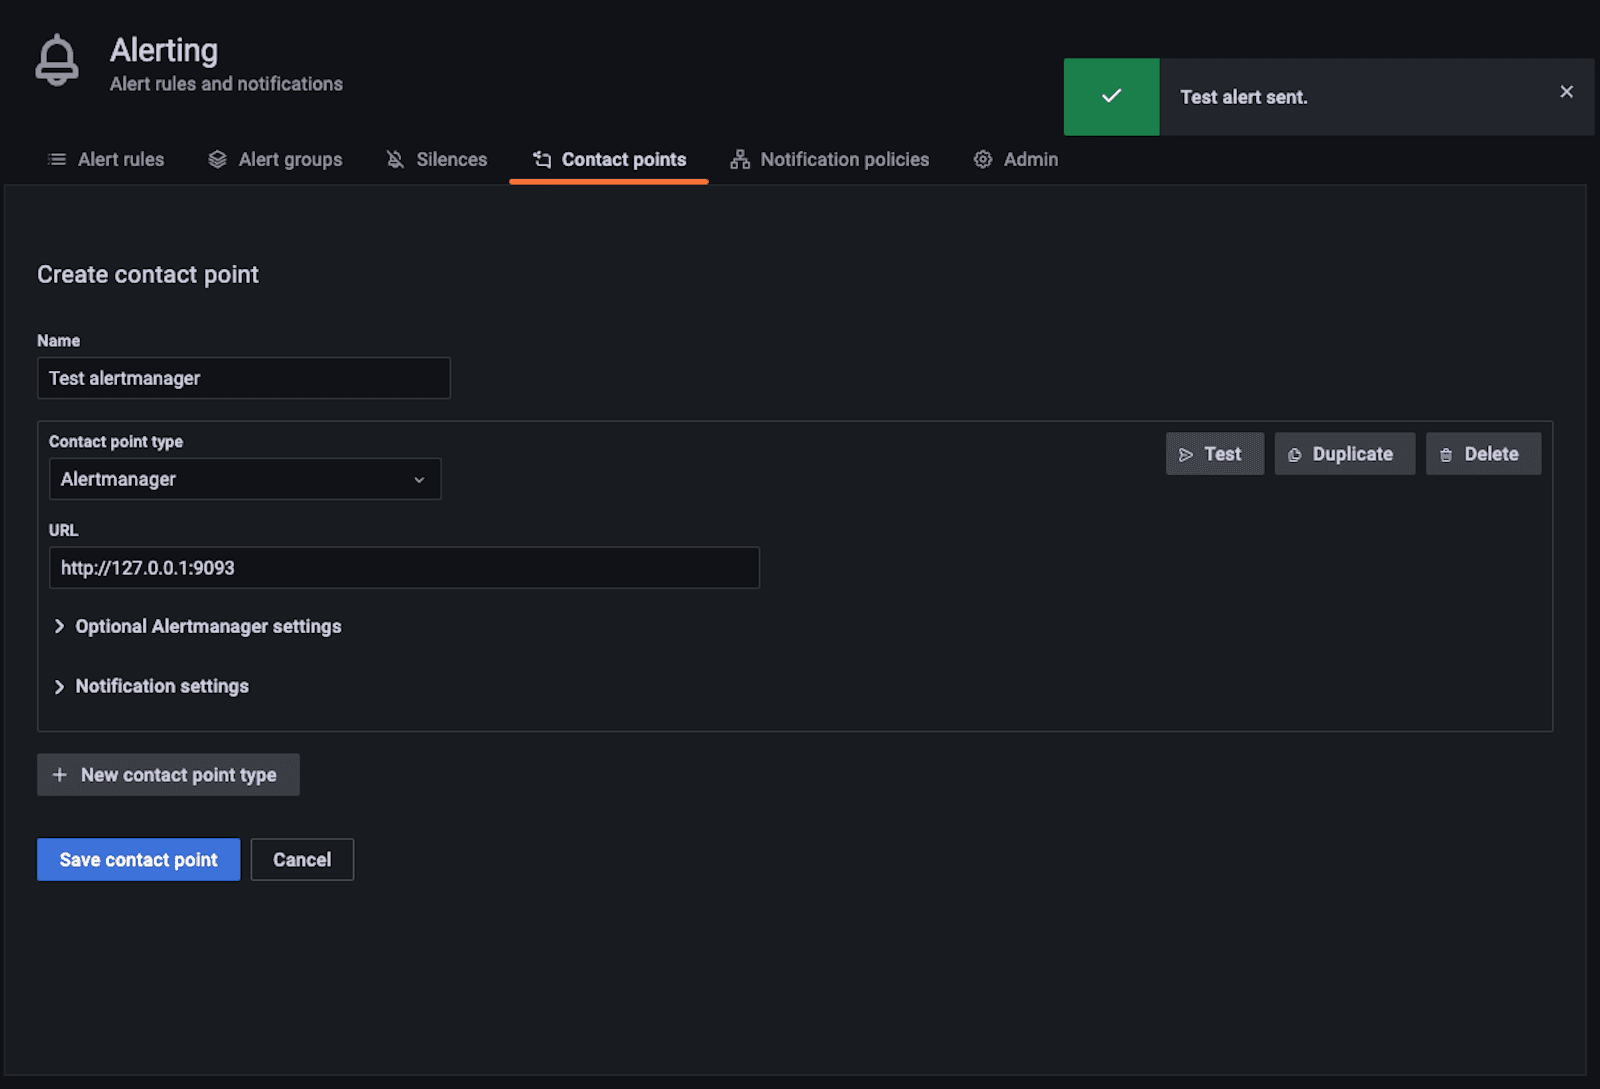Click the Alert rules list icon

tap(57, 160)
